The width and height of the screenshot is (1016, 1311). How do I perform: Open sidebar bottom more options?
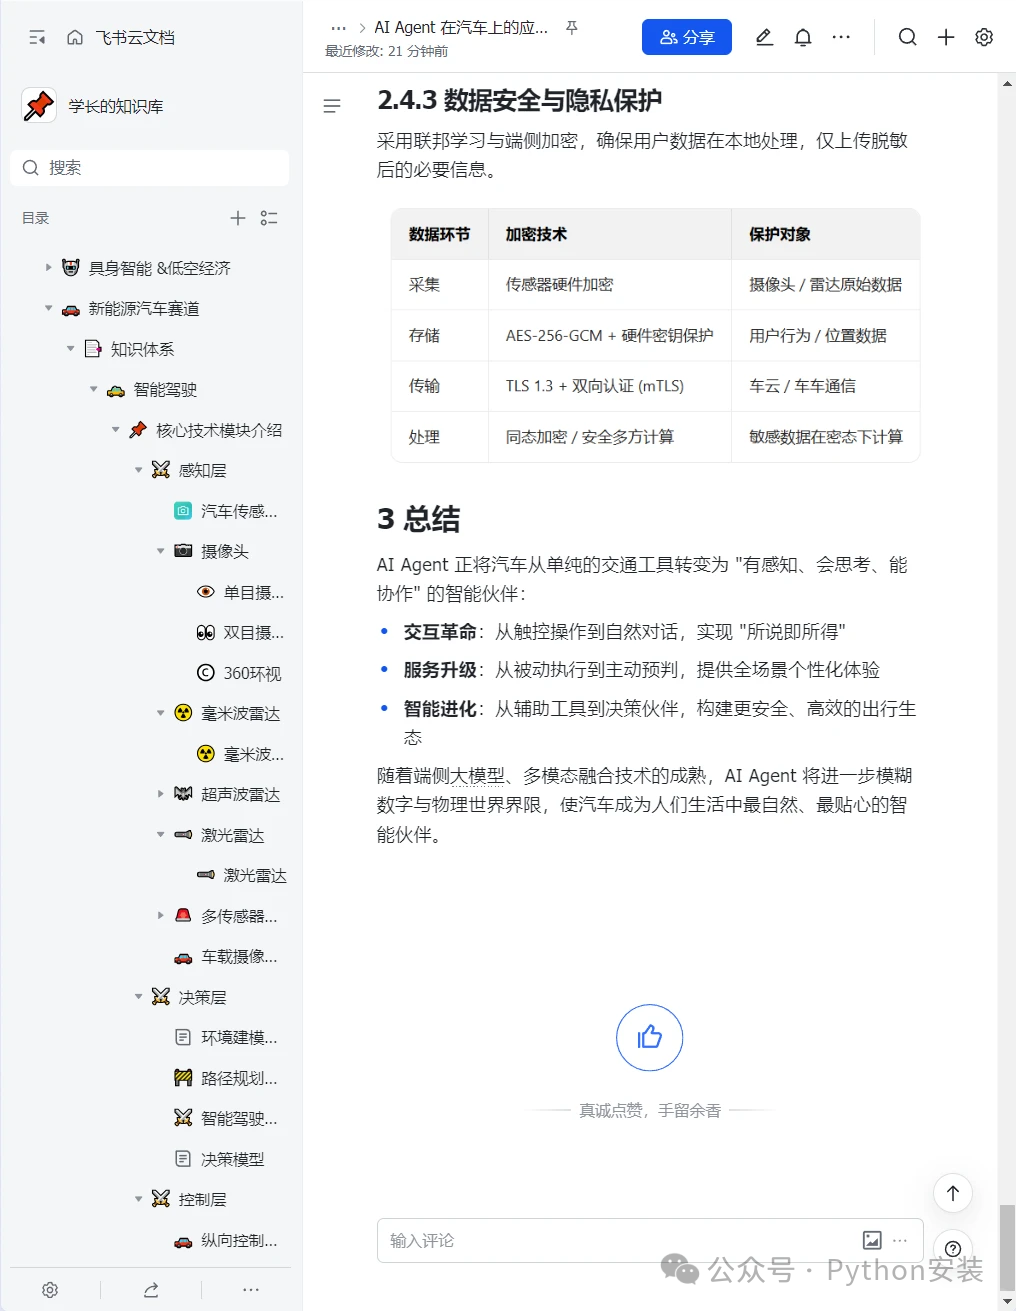[x=251, y=1290]
